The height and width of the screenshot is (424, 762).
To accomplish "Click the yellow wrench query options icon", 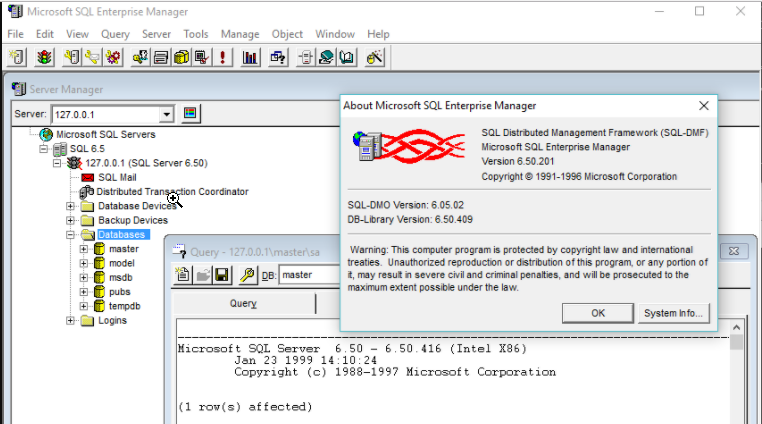I will pyautogui.click(x=247, y=275).
